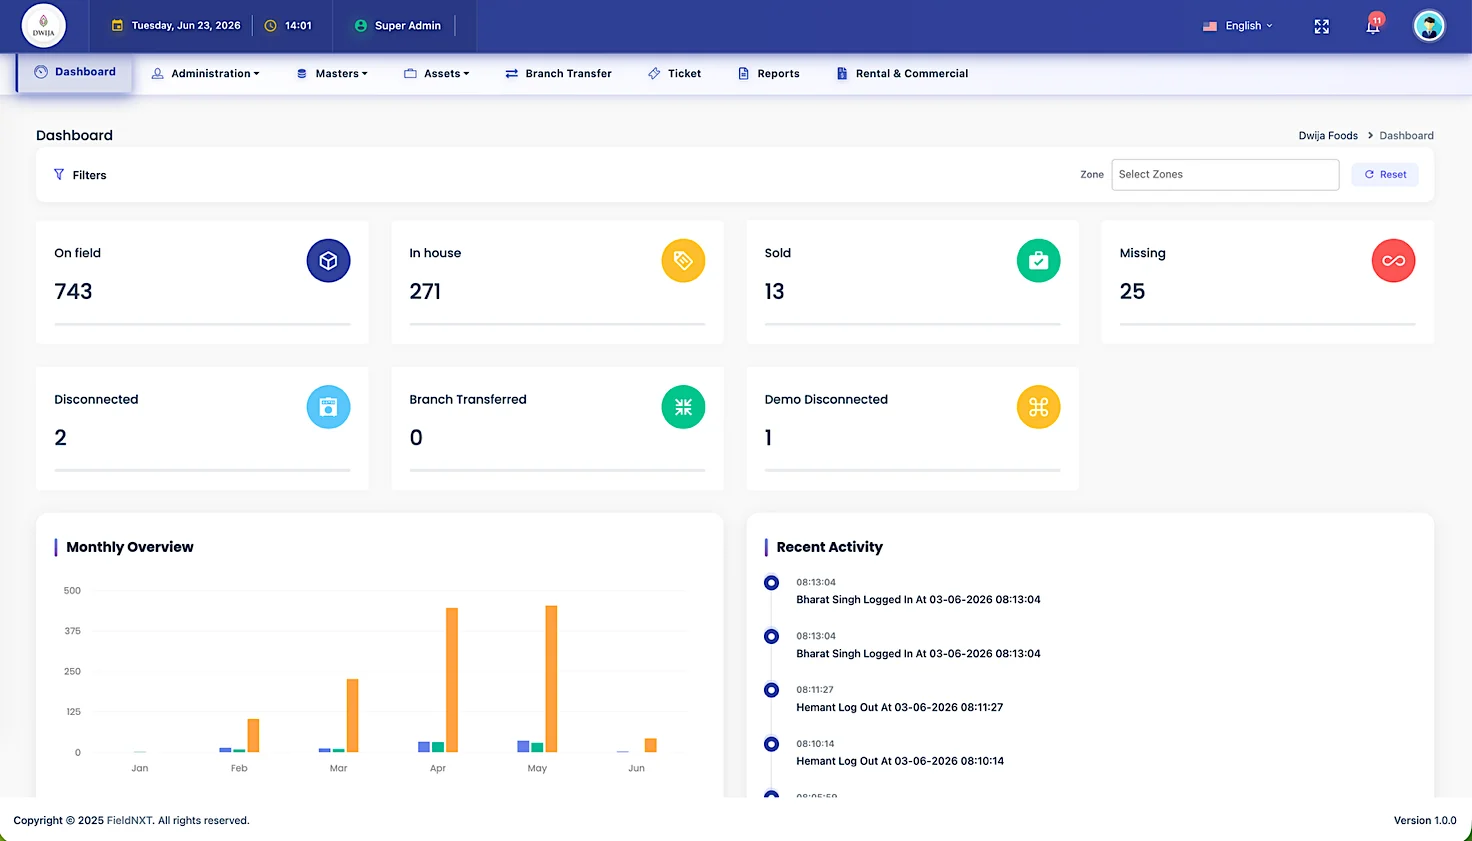Screen dimensions: 1472x841
Task: Click the Branch Transfer swap icon
Action: click(511, 73)
